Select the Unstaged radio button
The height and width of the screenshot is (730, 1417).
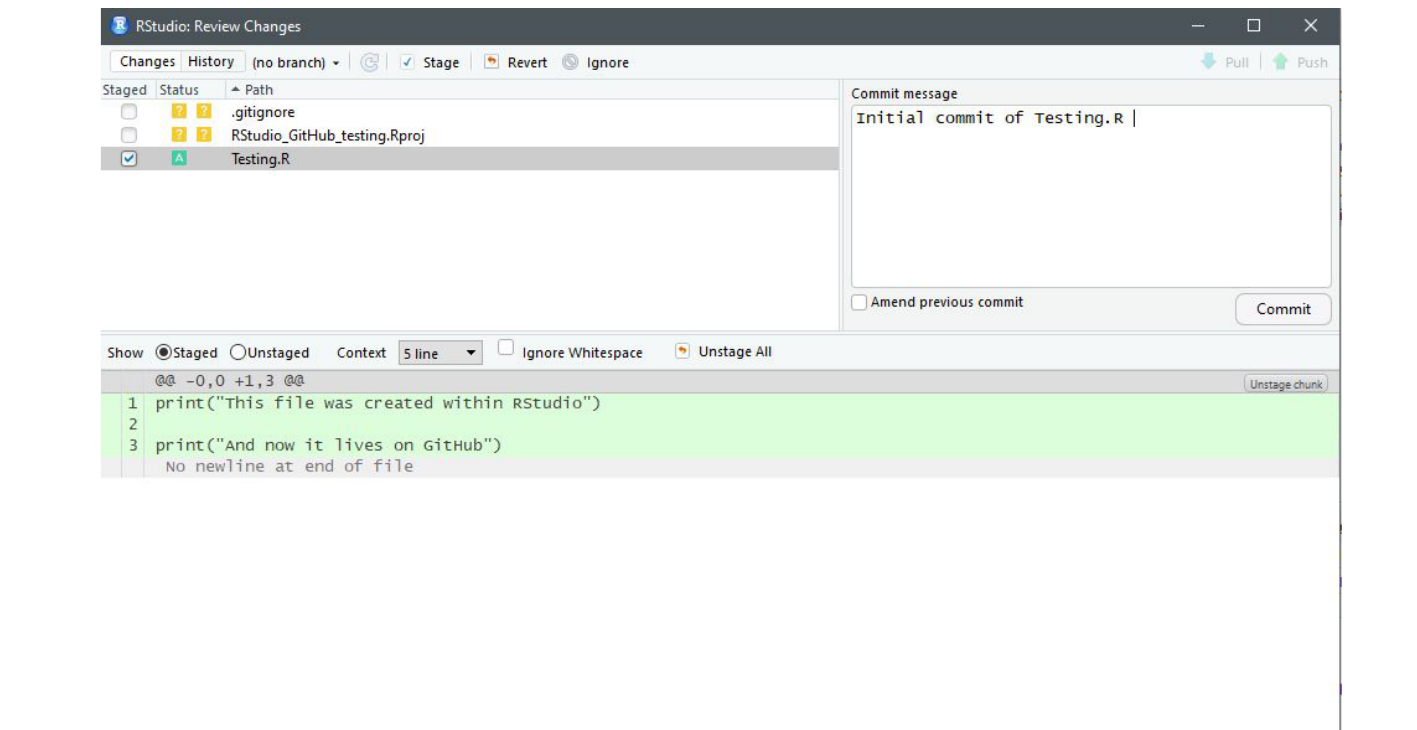(x=238, y=352)
